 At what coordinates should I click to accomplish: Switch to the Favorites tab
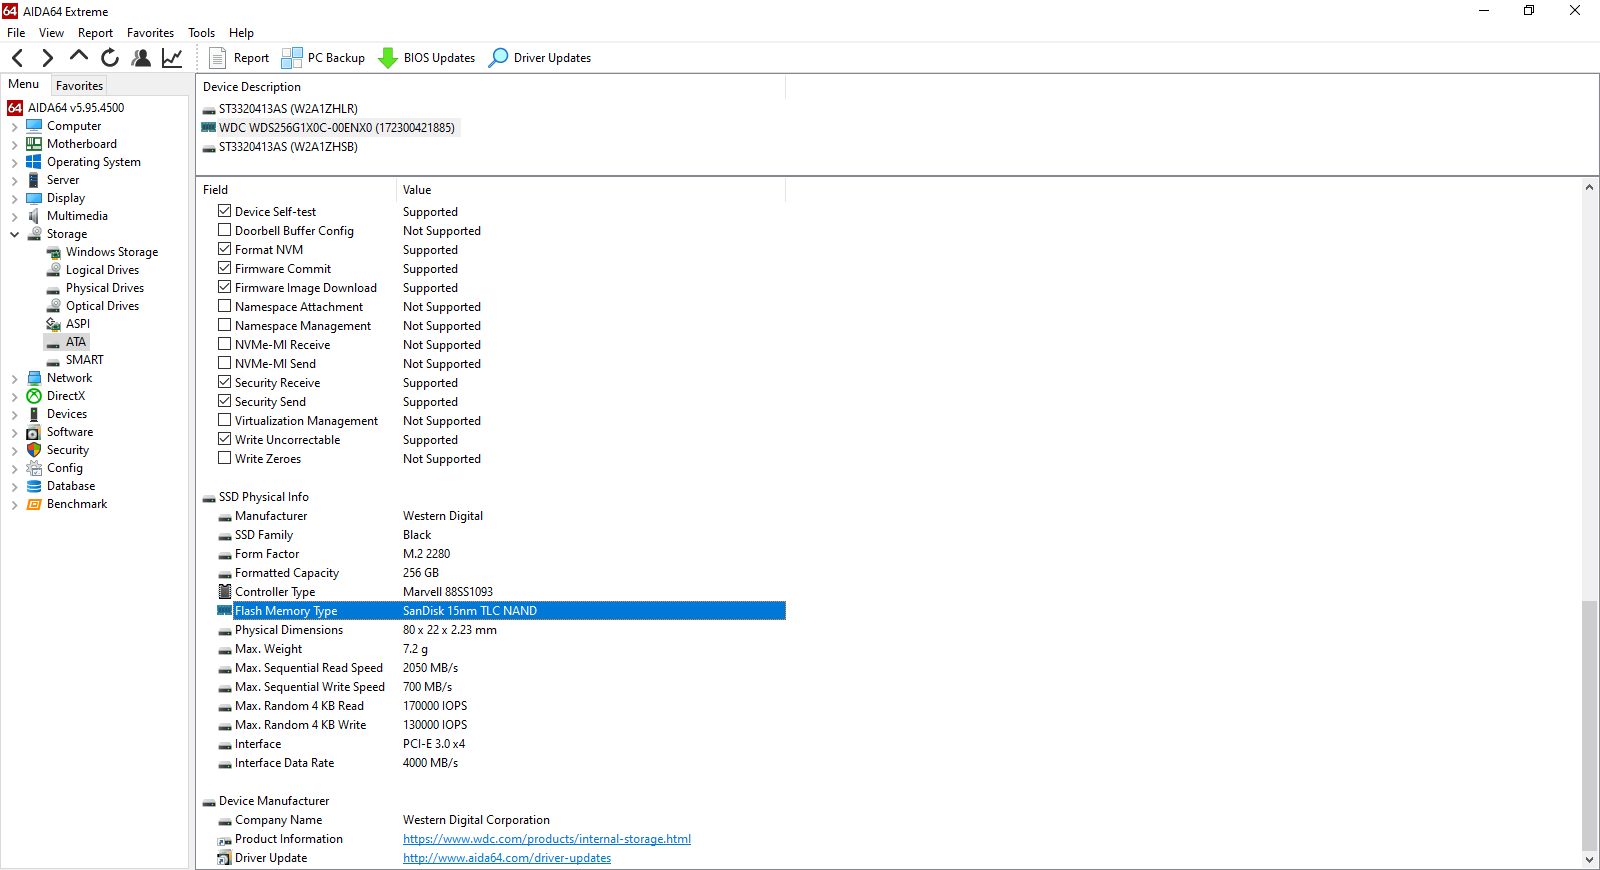(79, 86)
